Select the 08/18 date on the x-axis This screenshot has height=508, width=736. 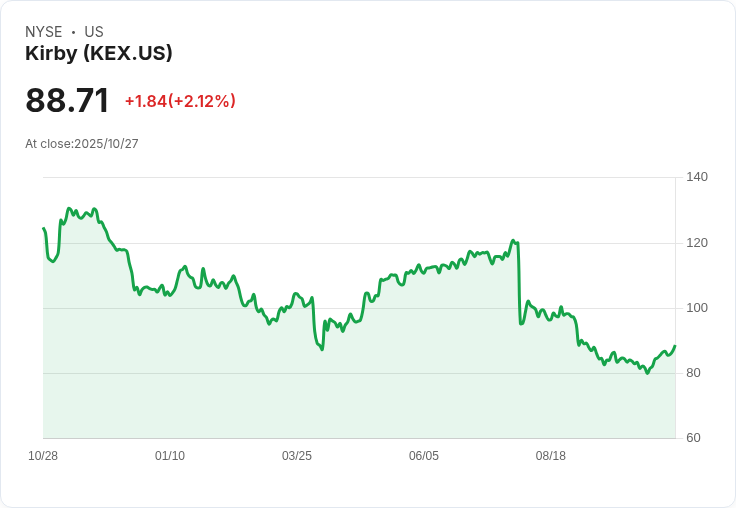coord(551,456)
